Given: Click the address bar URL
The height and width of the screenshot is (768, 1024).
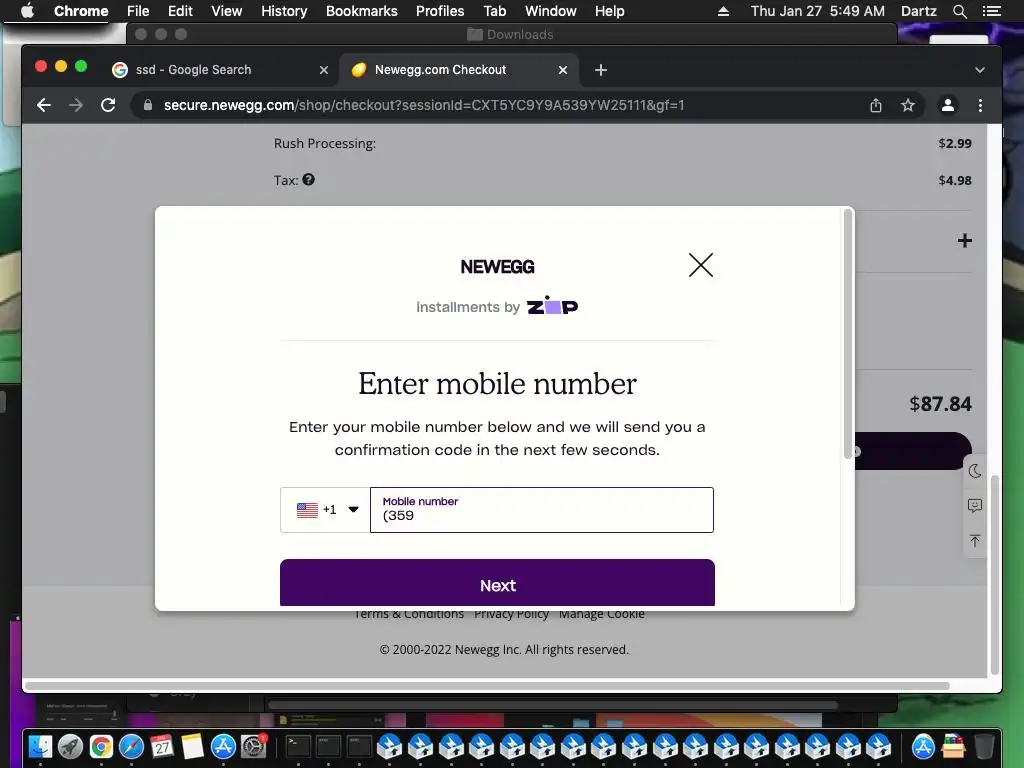Looking at the screenshot, I should pyautogui.click(x=424, y=105).
